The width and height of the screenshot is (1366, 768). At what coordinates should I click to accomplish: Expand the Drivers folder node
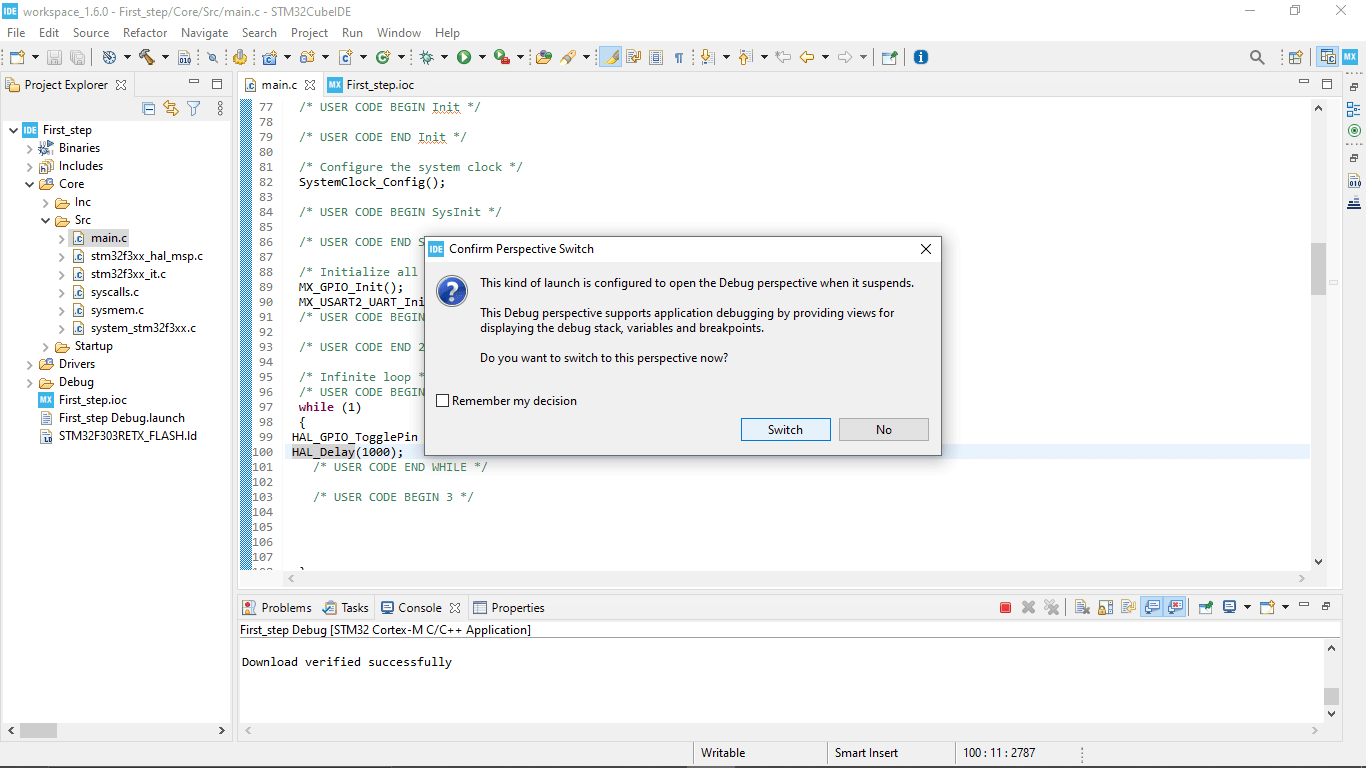(30, 364)
